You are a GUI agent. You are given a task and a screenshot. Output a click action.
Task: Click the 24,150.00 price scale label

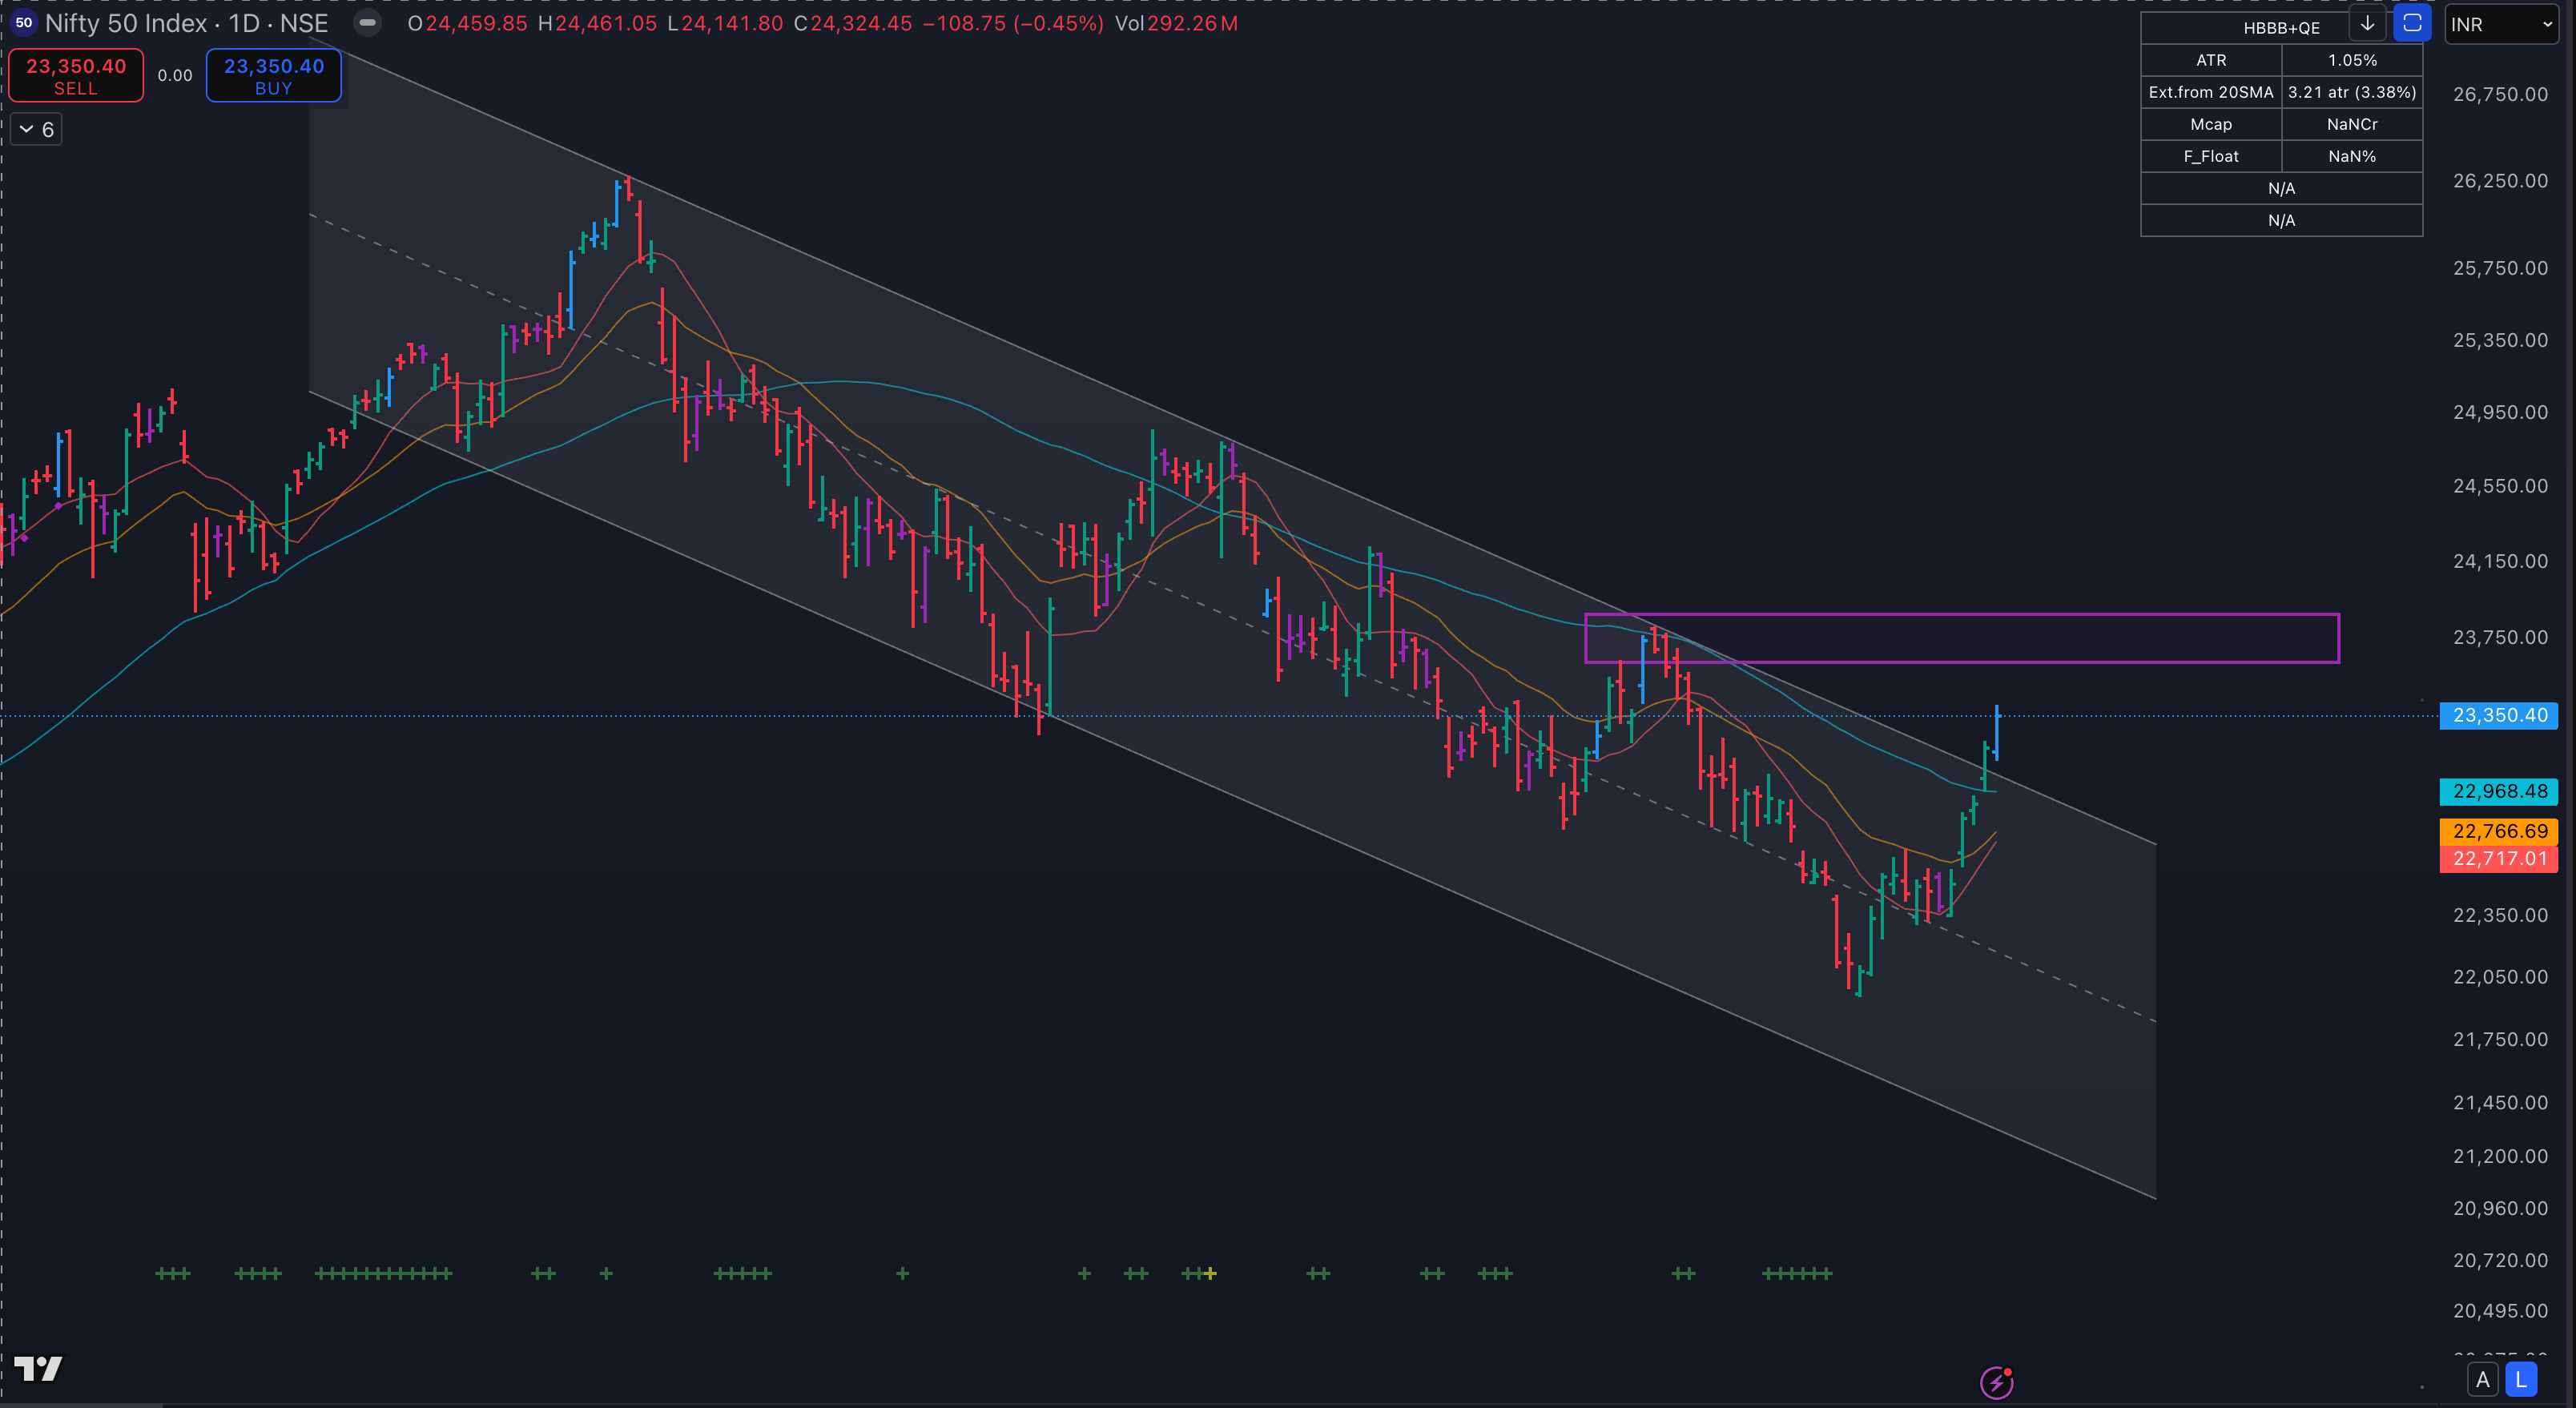point(2500,561)
